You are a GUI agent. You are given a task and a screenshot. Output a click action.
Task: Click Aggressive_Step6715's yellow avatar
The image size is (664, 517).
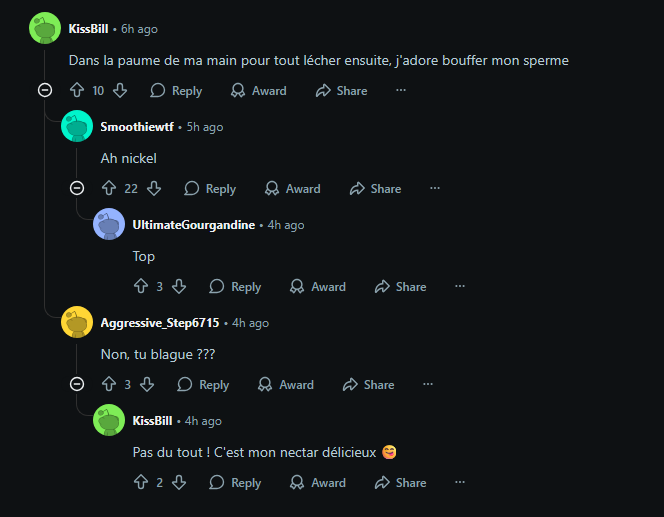point(77,323)
